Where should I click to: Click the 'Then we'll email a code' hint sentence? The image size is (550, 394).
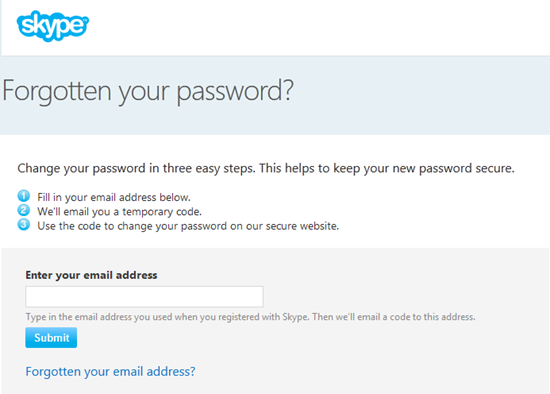(394, 317)
